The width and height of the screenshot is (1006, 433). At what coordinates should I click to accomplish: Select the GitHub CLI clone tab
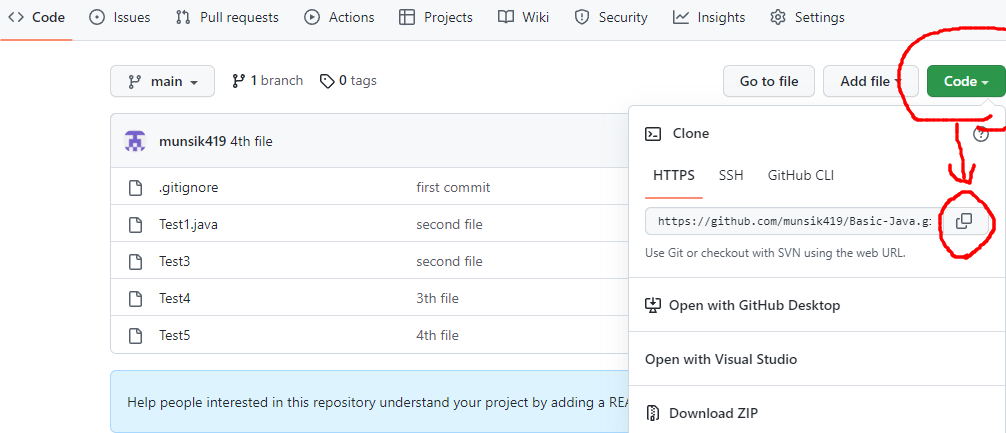point(801,175)
